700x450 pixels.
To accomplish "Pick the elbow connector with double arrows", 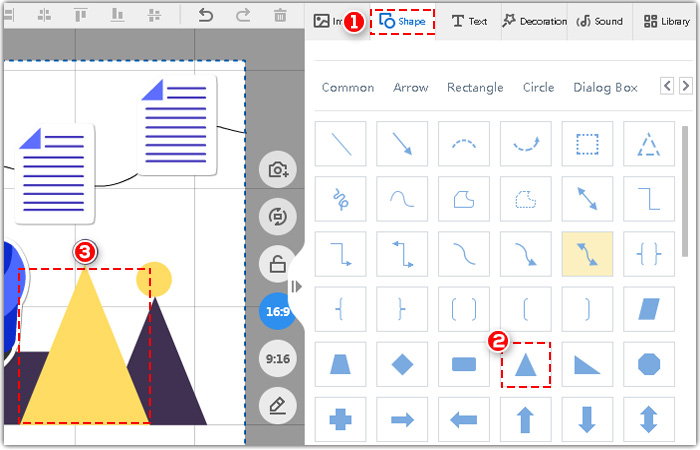I will (402, 254).
